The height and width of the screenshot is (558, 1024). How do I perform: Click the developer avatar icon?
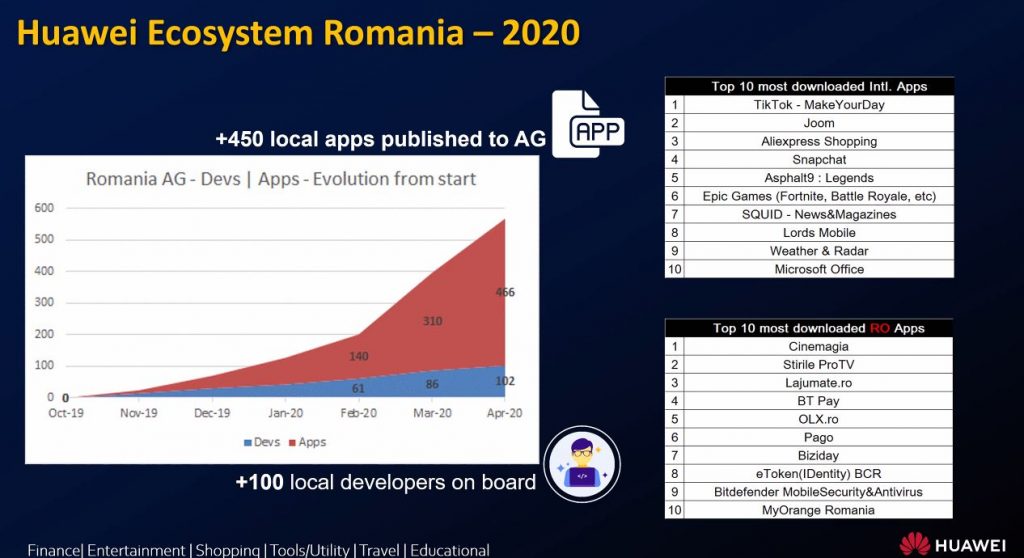click(x=582, y=464)
